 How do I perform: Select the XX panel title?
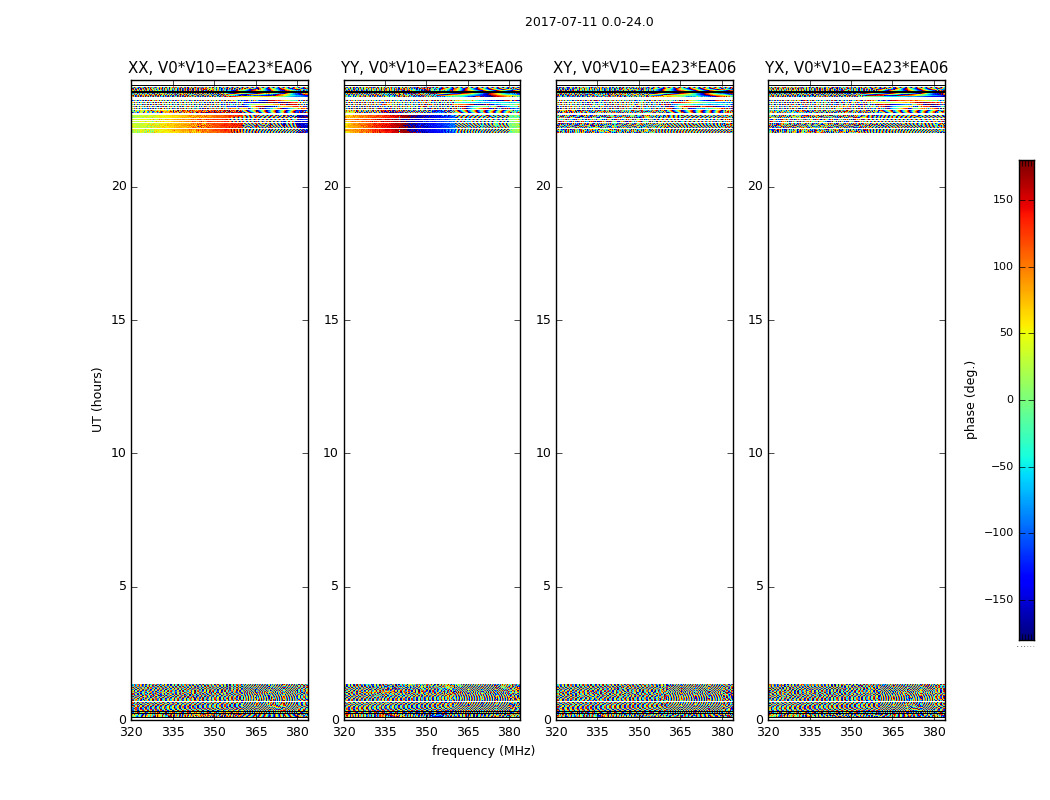click(220, 68)
